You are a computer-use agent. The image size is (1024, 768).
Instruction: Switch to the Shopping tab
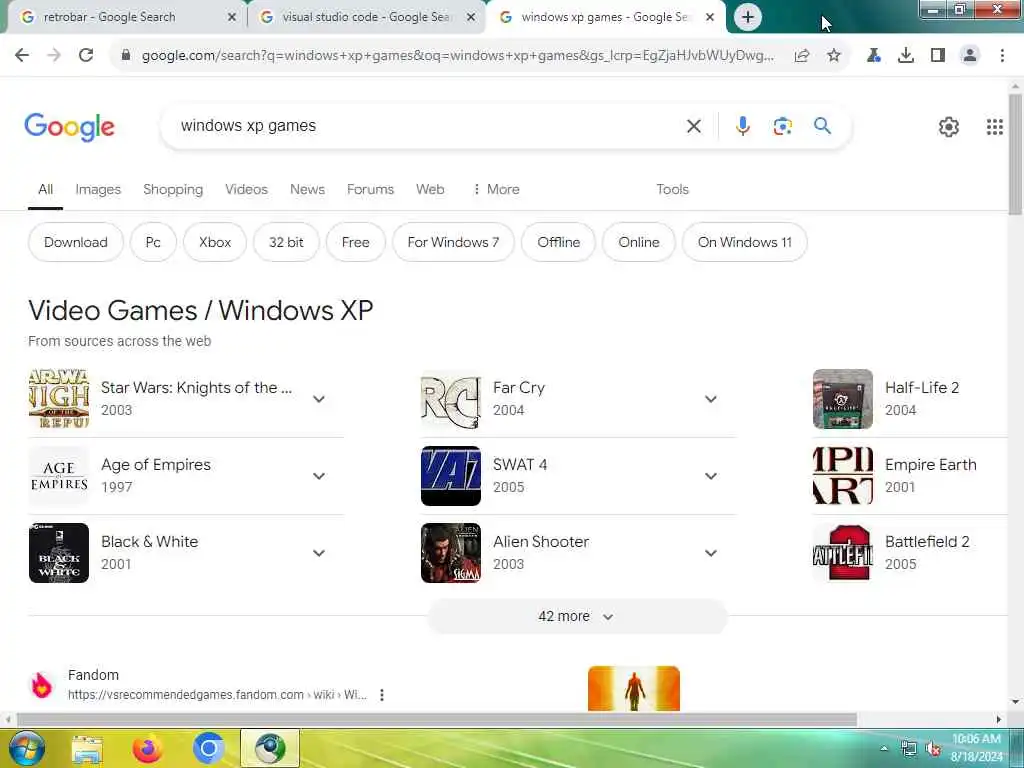[173, 189]
